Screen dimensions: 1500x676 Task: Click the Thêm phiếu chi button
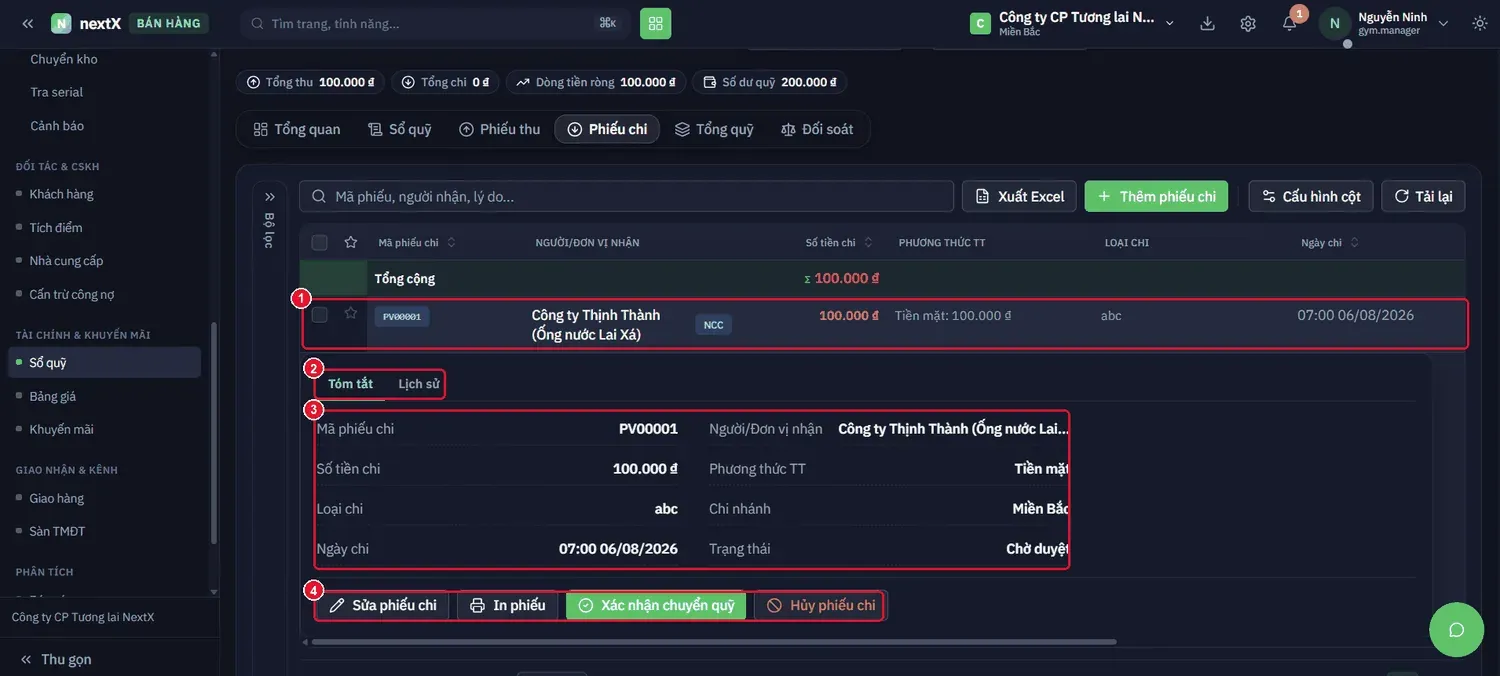[1157, 196]
